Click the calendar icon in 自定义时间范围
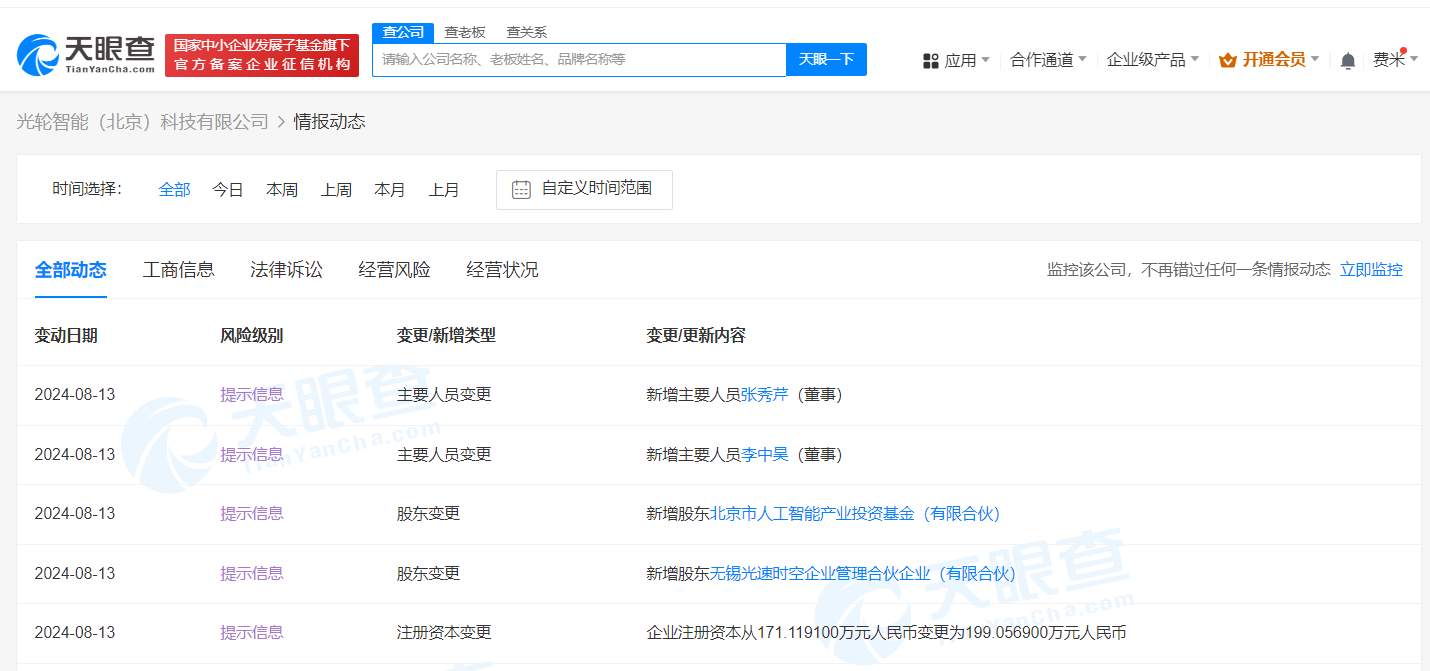This screenshot has width=1430, height=671. (x=519, y=189)
